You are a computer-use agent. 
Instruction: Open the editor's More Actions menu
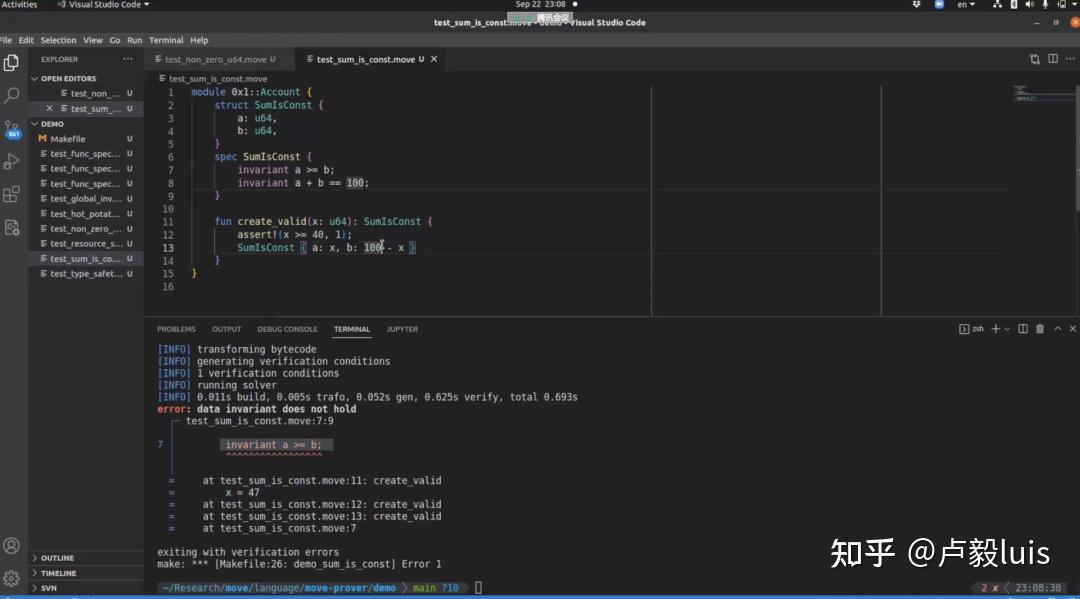click(1070, 59)
